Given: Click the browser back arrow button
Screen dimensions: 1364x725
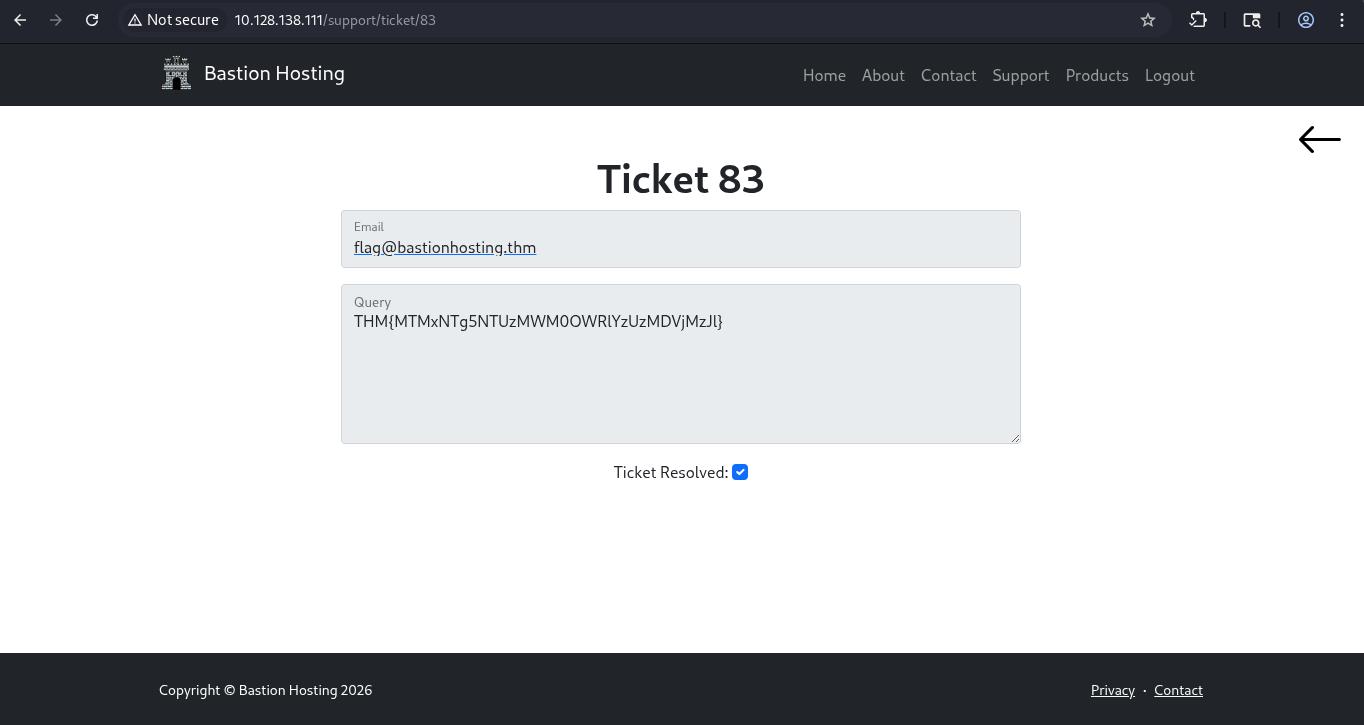Looking at the screenshot, I should [20, 20].
